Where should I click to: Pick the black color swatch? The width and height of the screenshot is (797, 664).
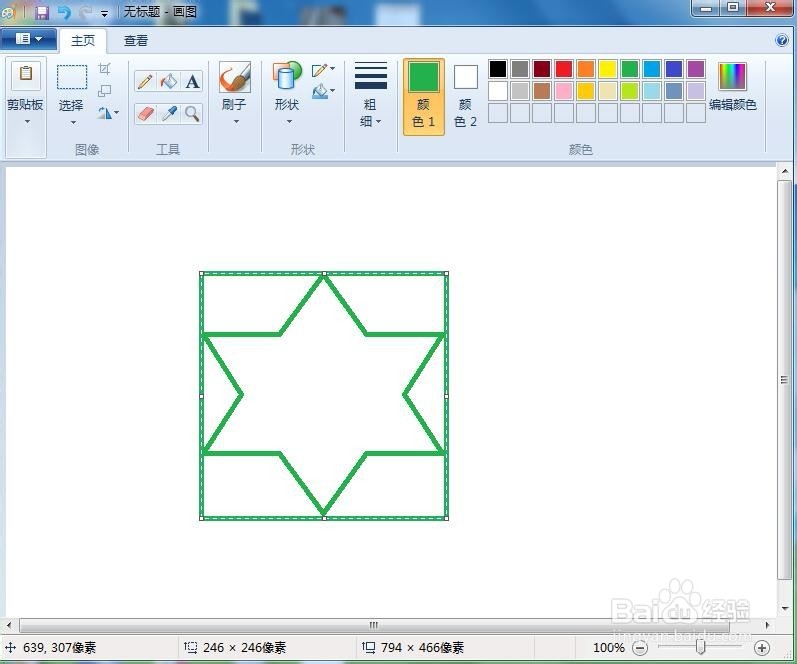[498, 69]
